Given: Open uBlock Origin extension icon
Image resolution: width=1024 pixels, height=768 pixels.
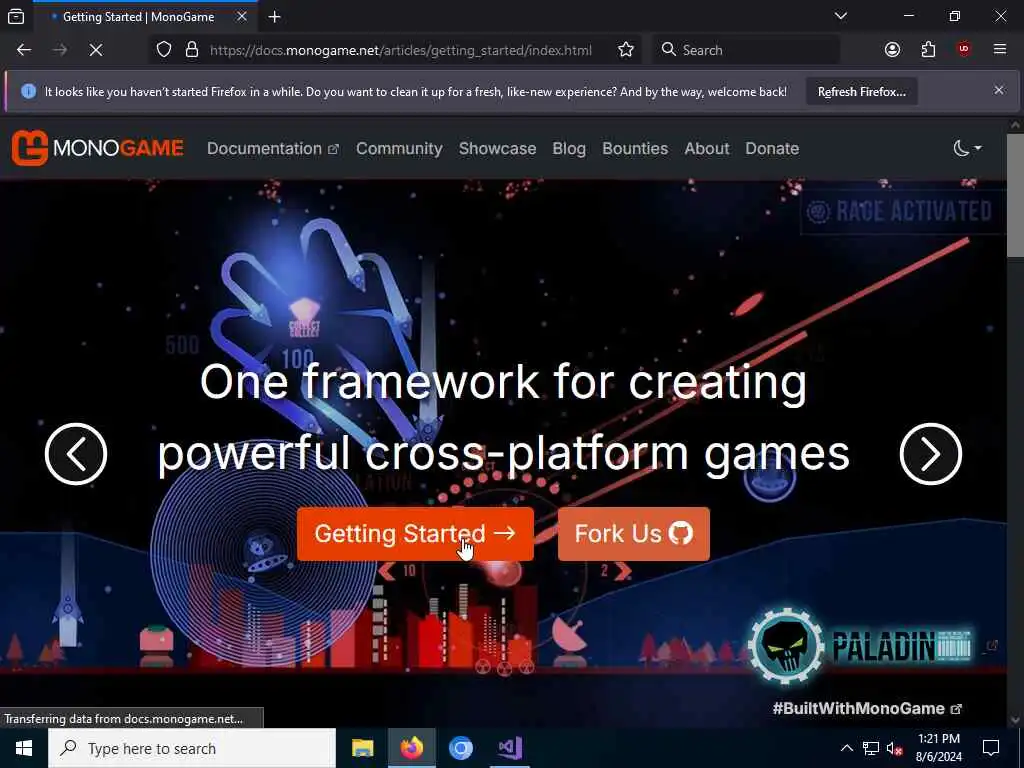Looking at the screenshot, I should click(x=964, y=50).
